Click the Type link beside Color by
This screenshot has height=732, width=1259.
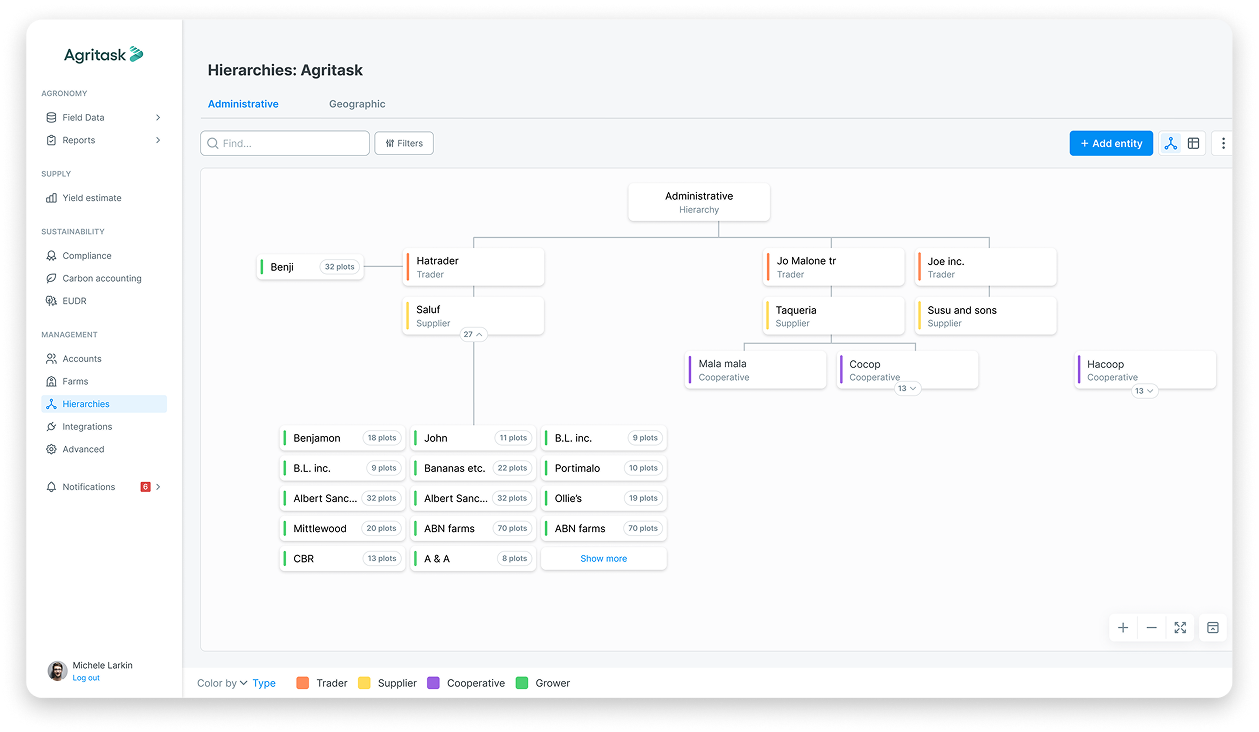264,683
